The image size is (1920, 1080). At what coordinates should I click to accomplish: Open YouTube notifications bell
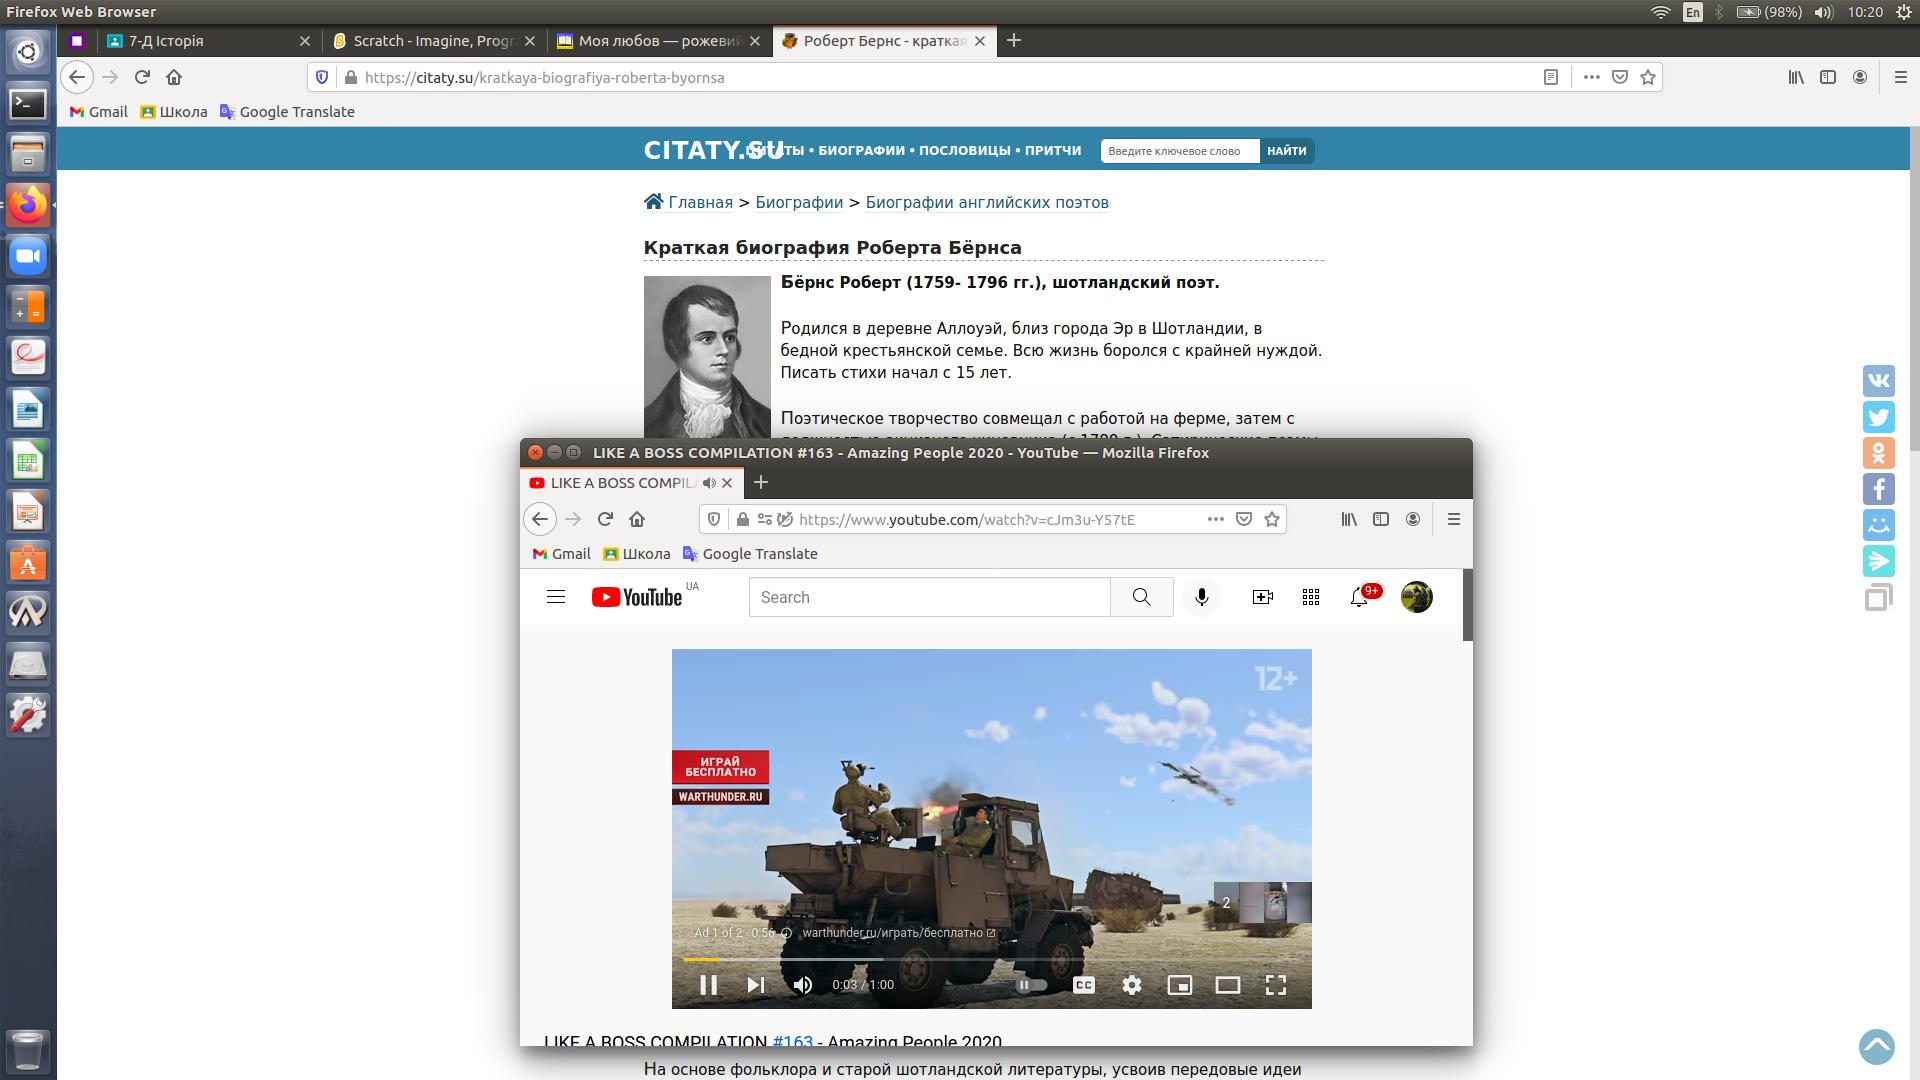[x=1358, y=597]
